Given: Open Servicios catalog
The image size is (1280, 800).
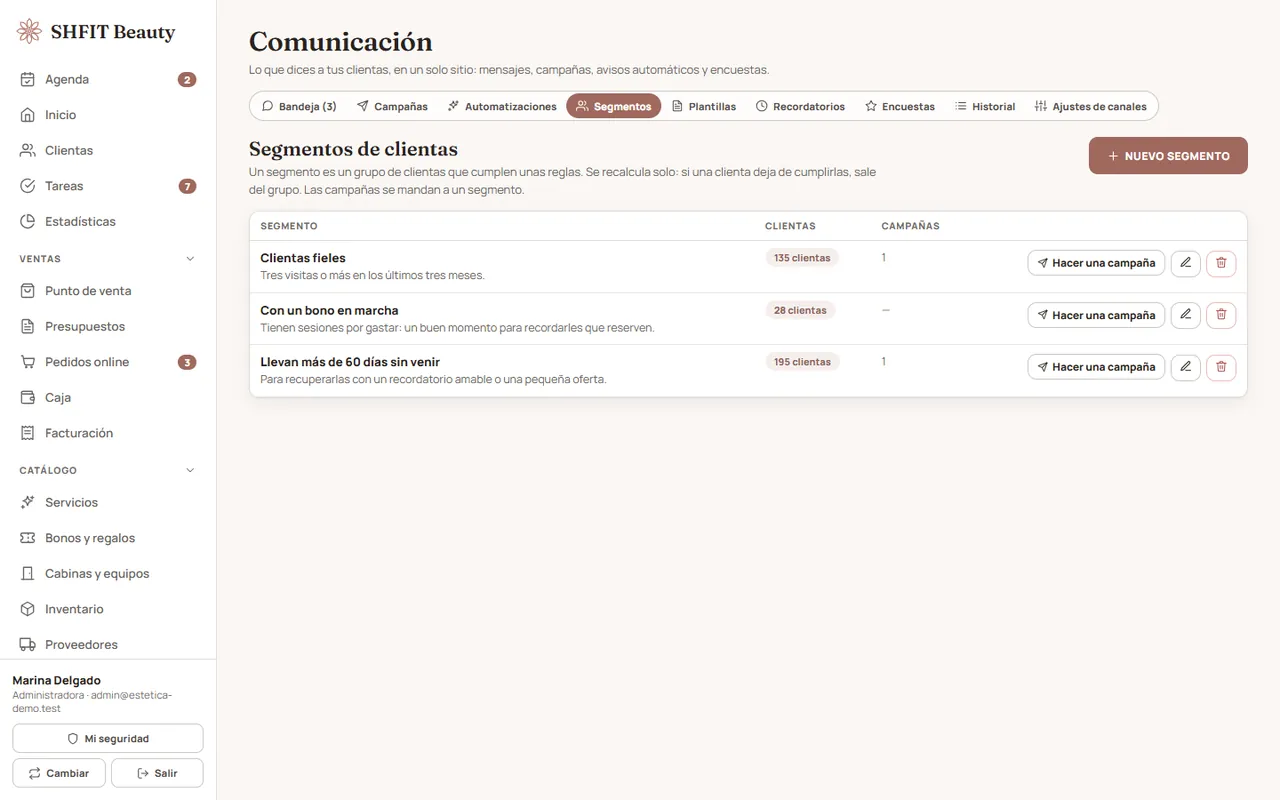Looking at the screenshot, I should coord(108,503).
